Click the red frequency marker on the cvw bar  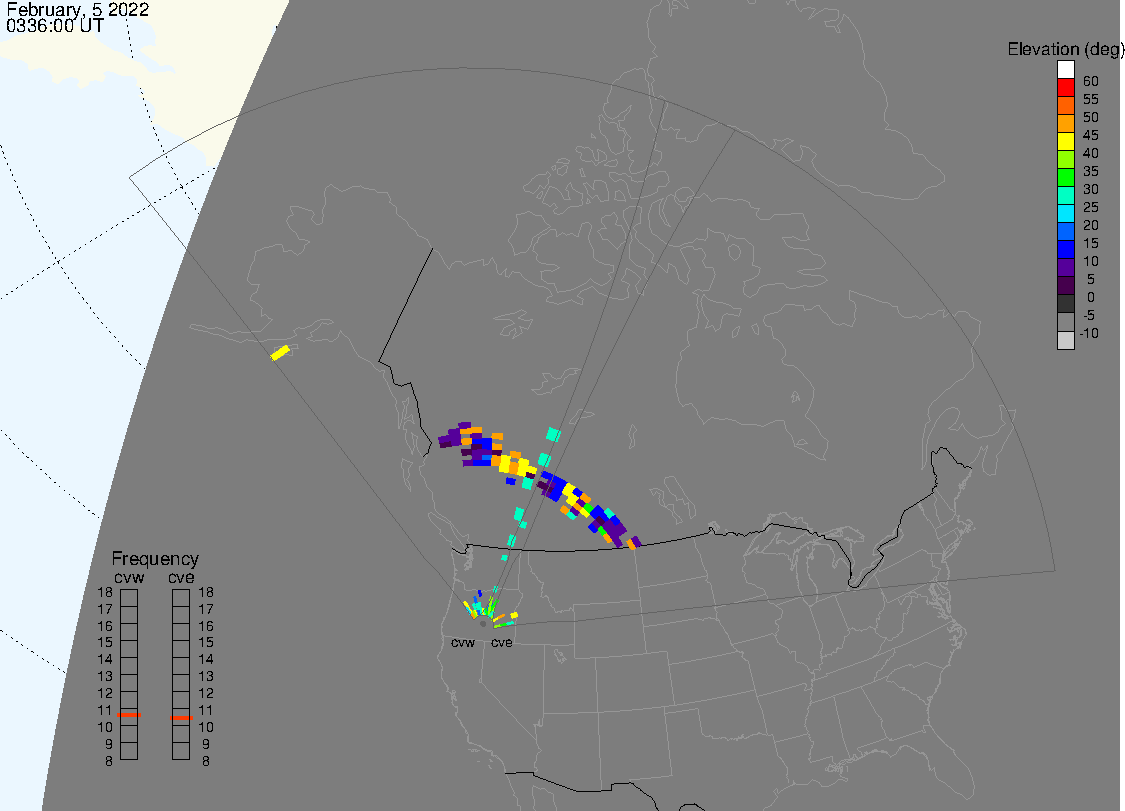point(129,715)
